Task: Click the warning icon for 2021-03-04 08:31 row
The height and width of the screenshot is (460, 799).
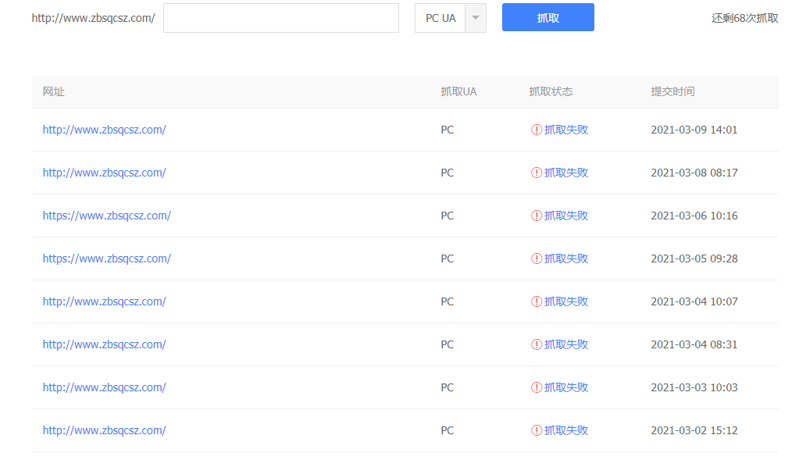Action: point(536,345)
